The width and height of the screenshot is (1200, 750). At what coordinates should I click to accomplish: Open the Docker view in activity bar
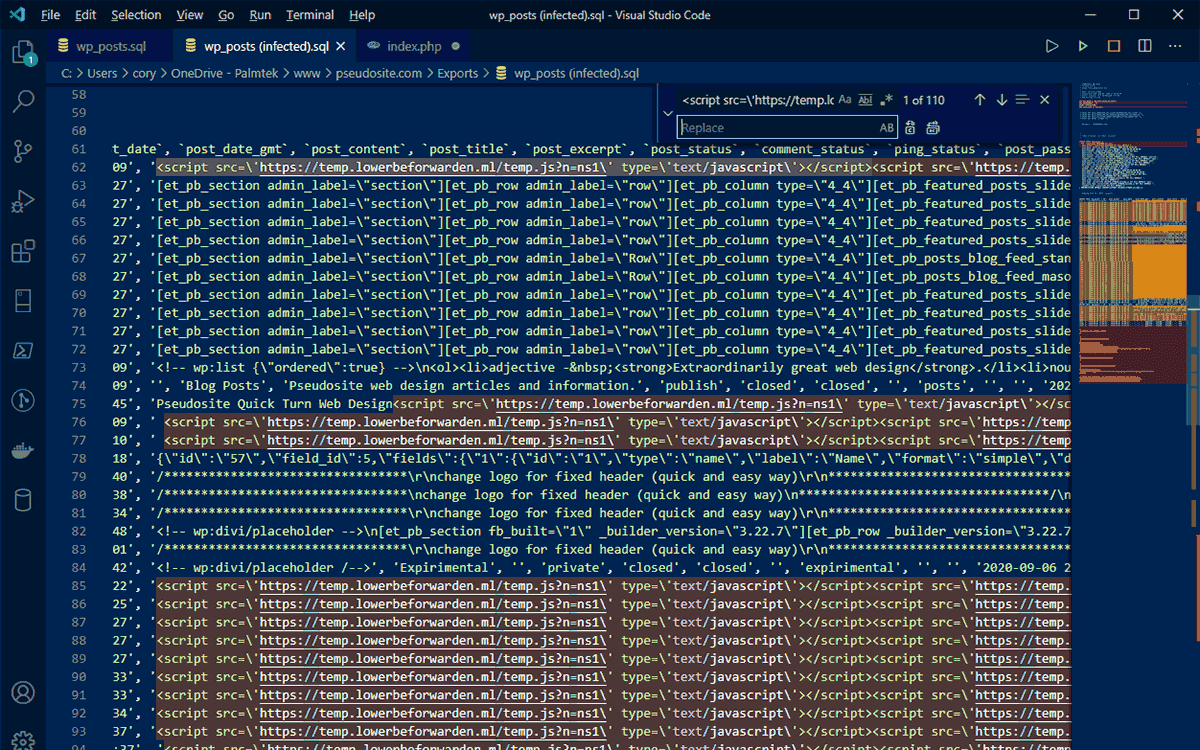(22, 451)
